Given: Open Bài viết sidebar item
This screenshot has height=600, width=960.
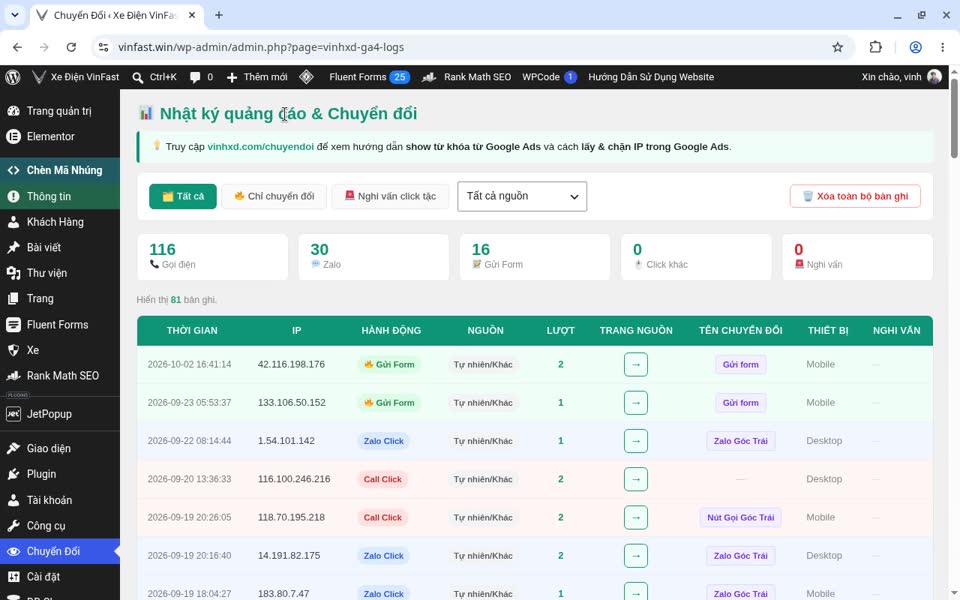Looking at the screenshot, I should (60, 247).
